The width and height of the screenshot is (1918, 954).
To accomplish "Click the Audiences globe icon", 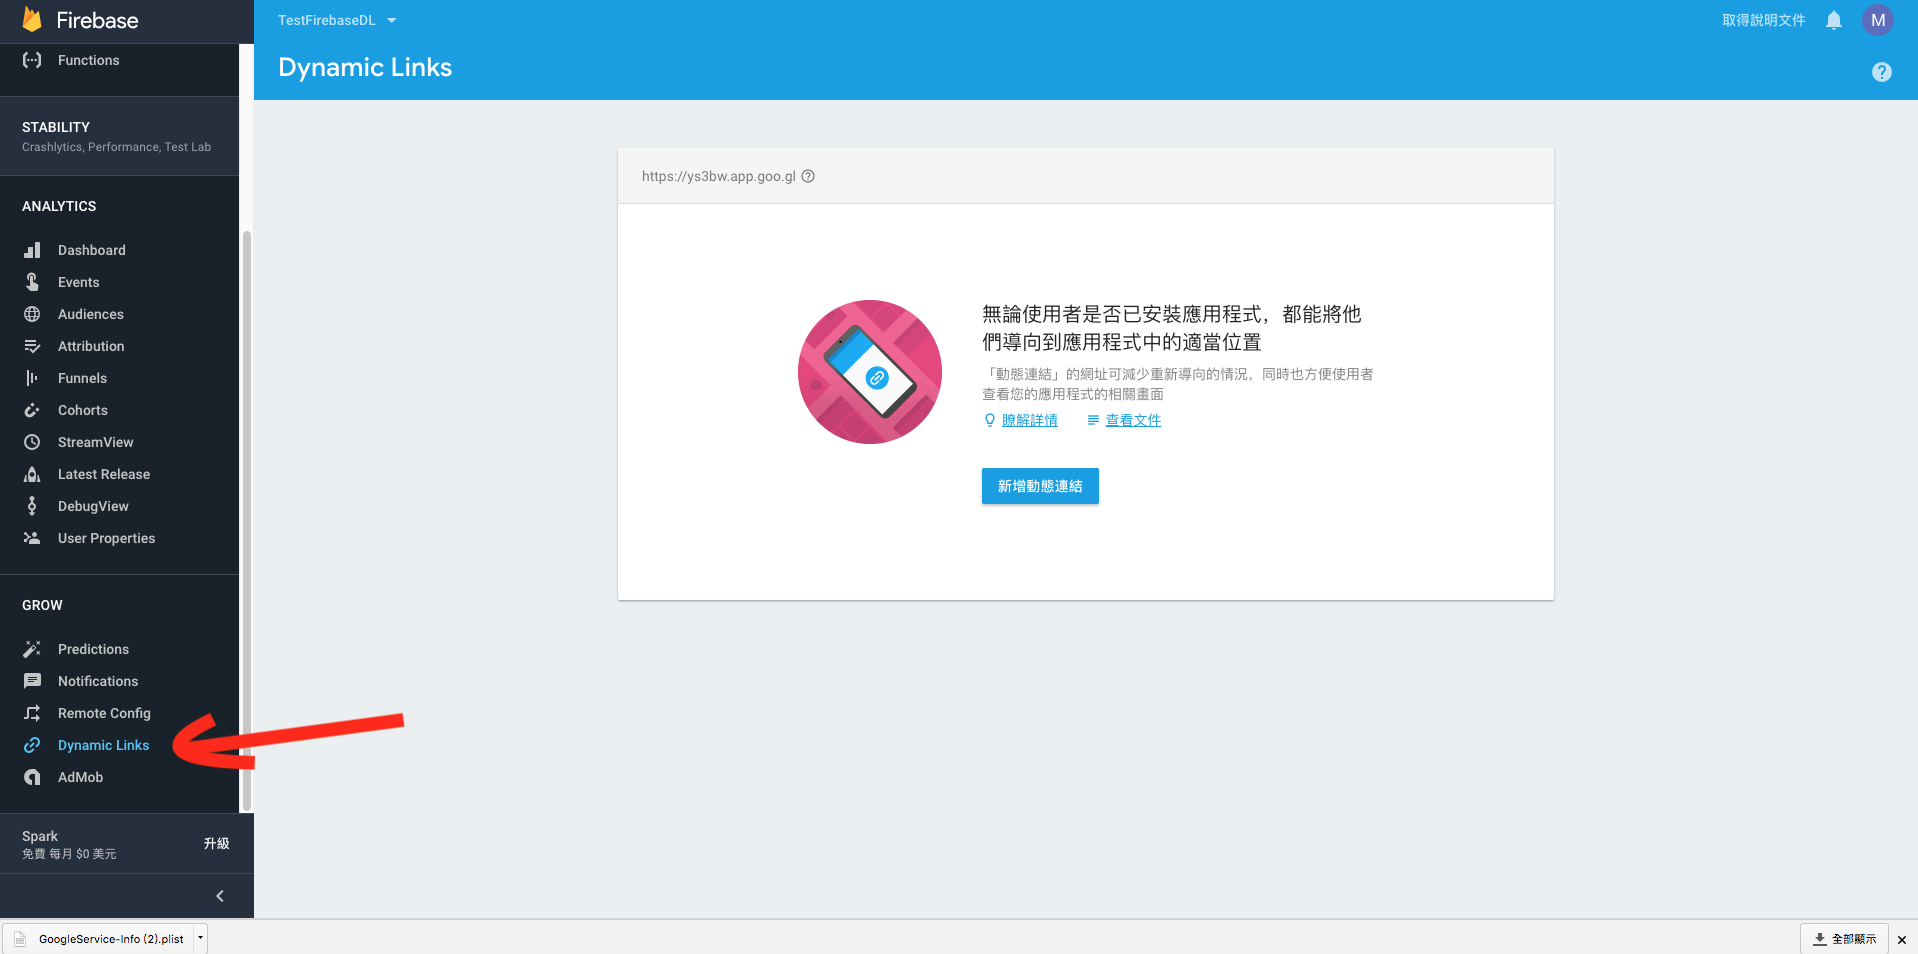I will pyautogui.click(x=32, y=314).
